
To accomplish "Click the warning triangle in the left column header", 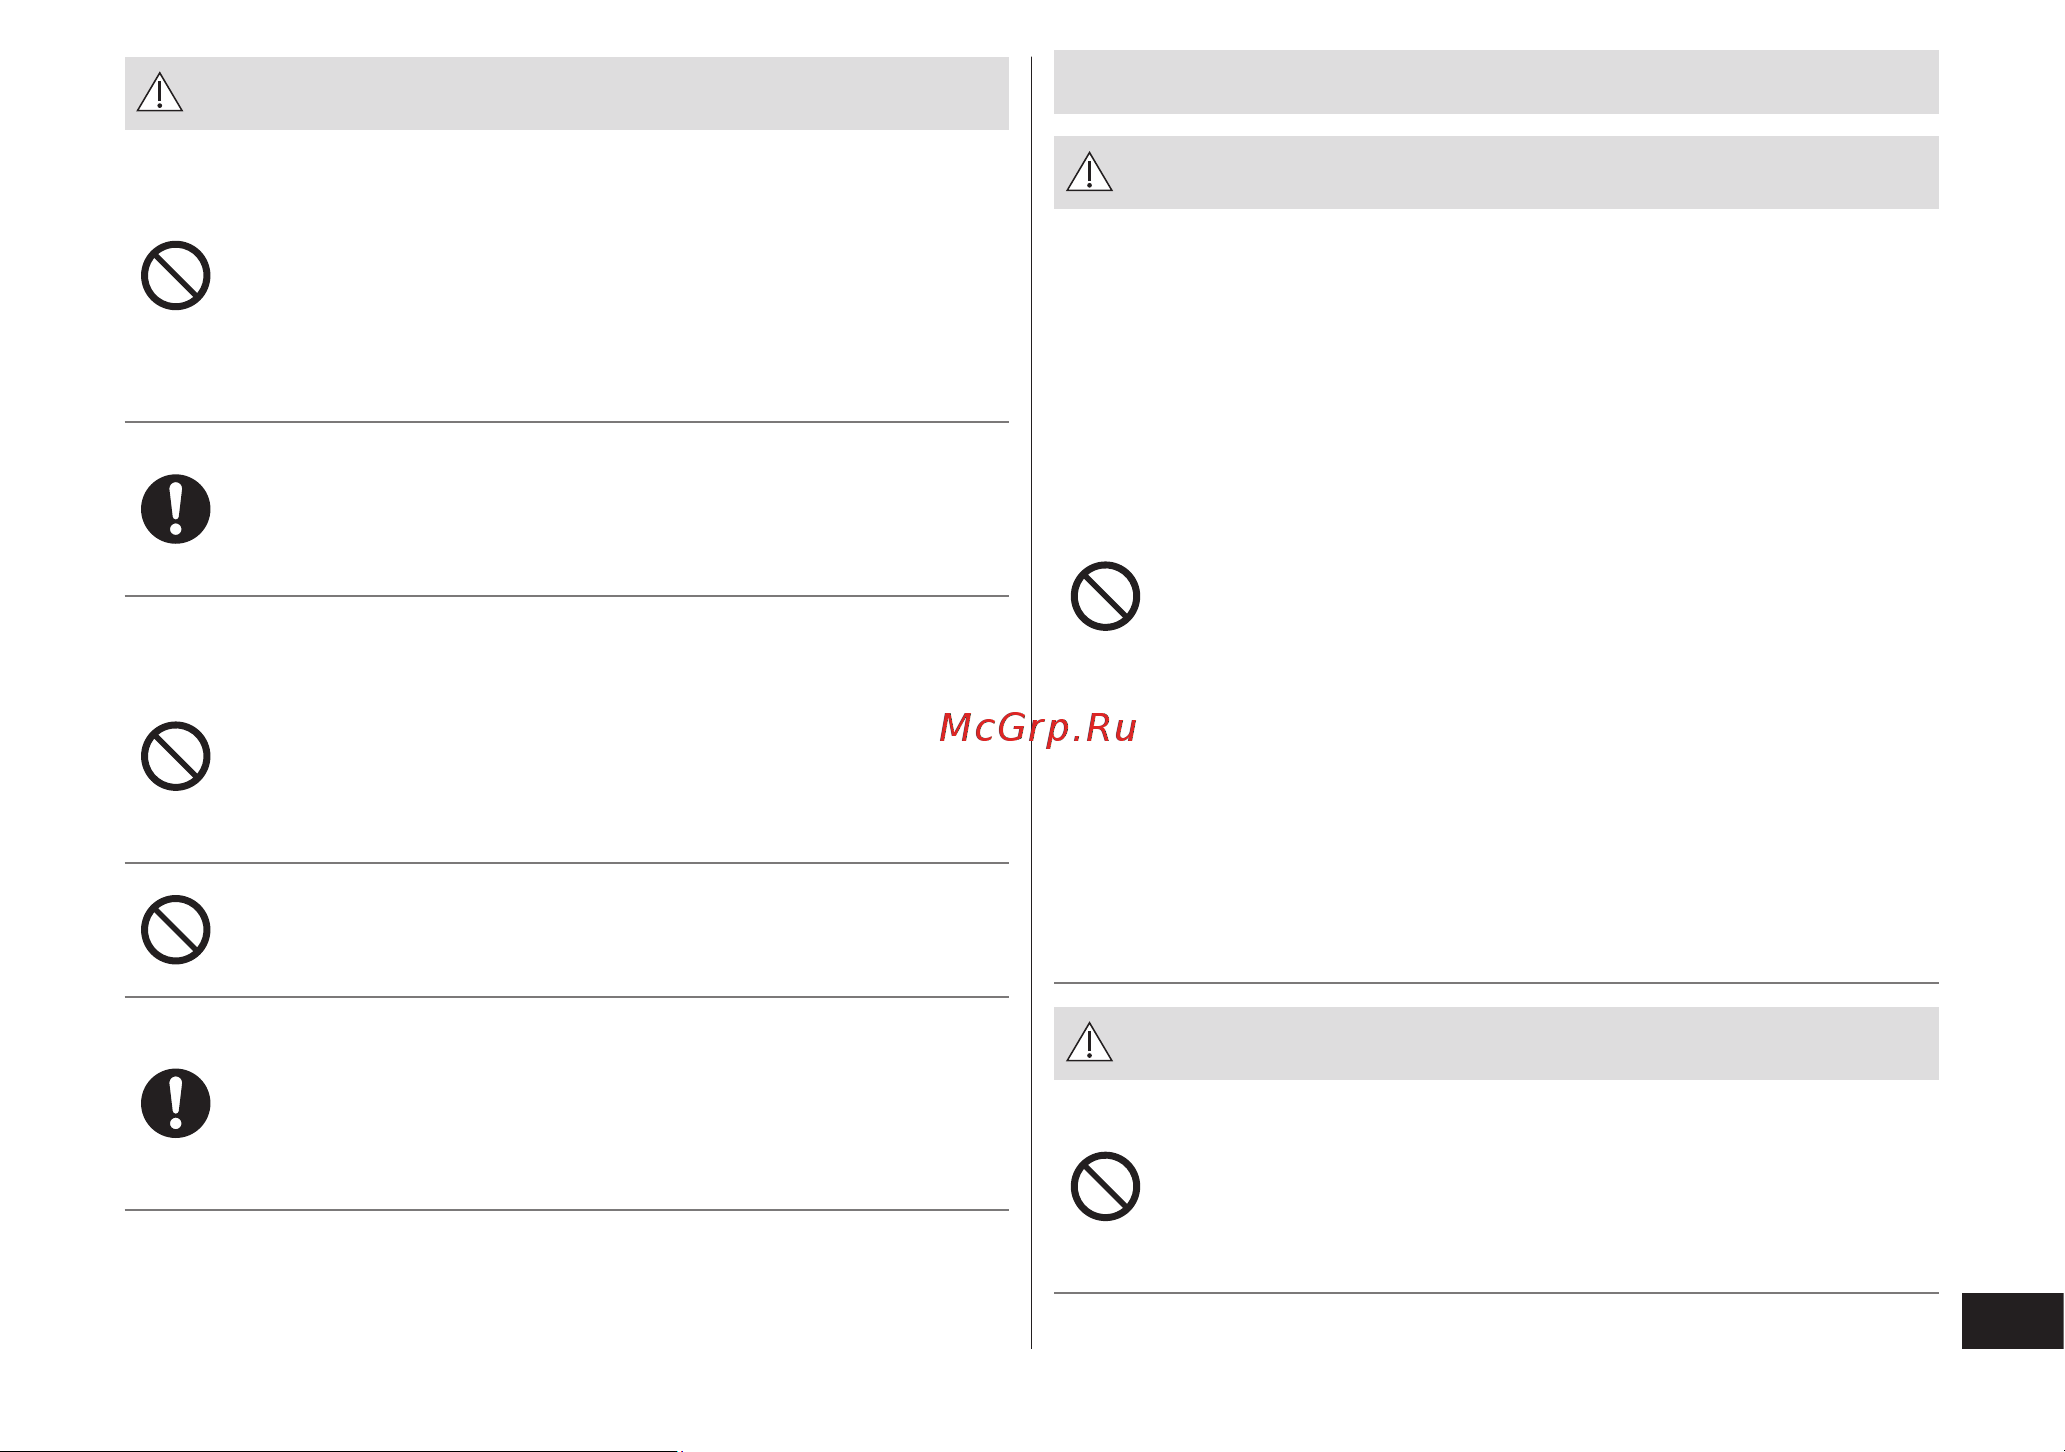I will pyautogui.click(x=160, y=92).
